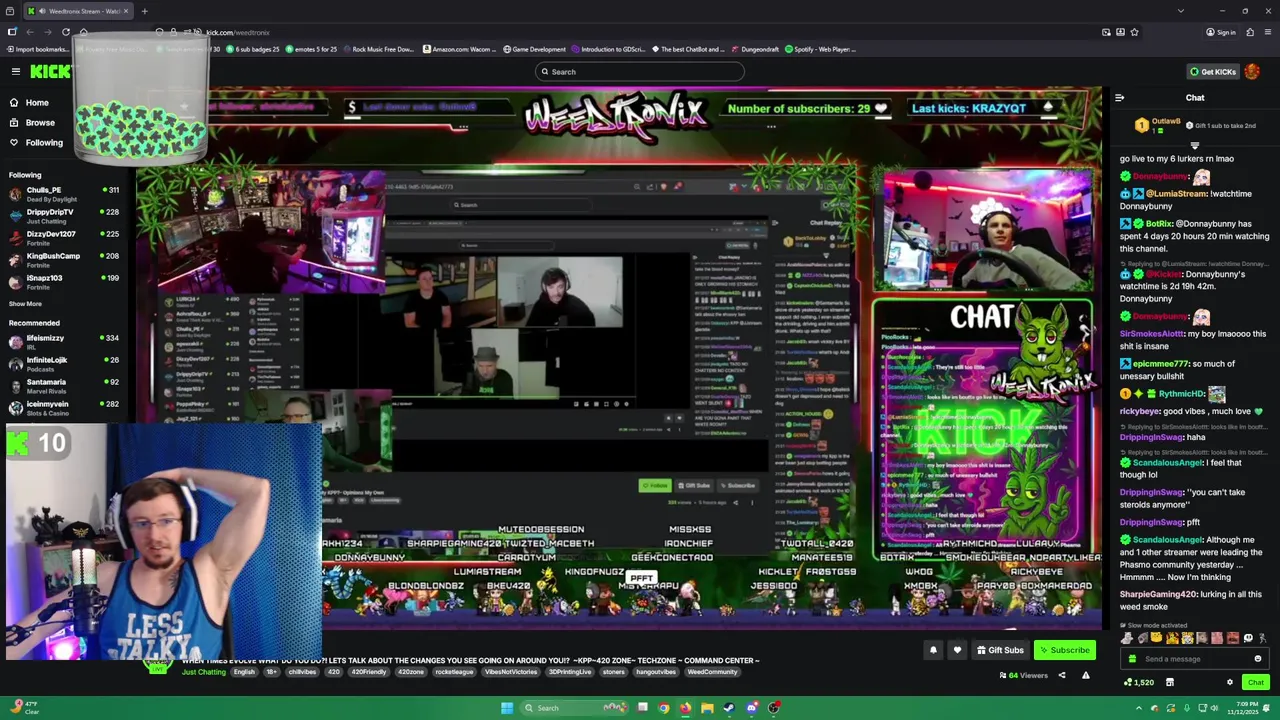Open the browser application menu
Screen dimensions: 1280x720
tap(1267, 32)
